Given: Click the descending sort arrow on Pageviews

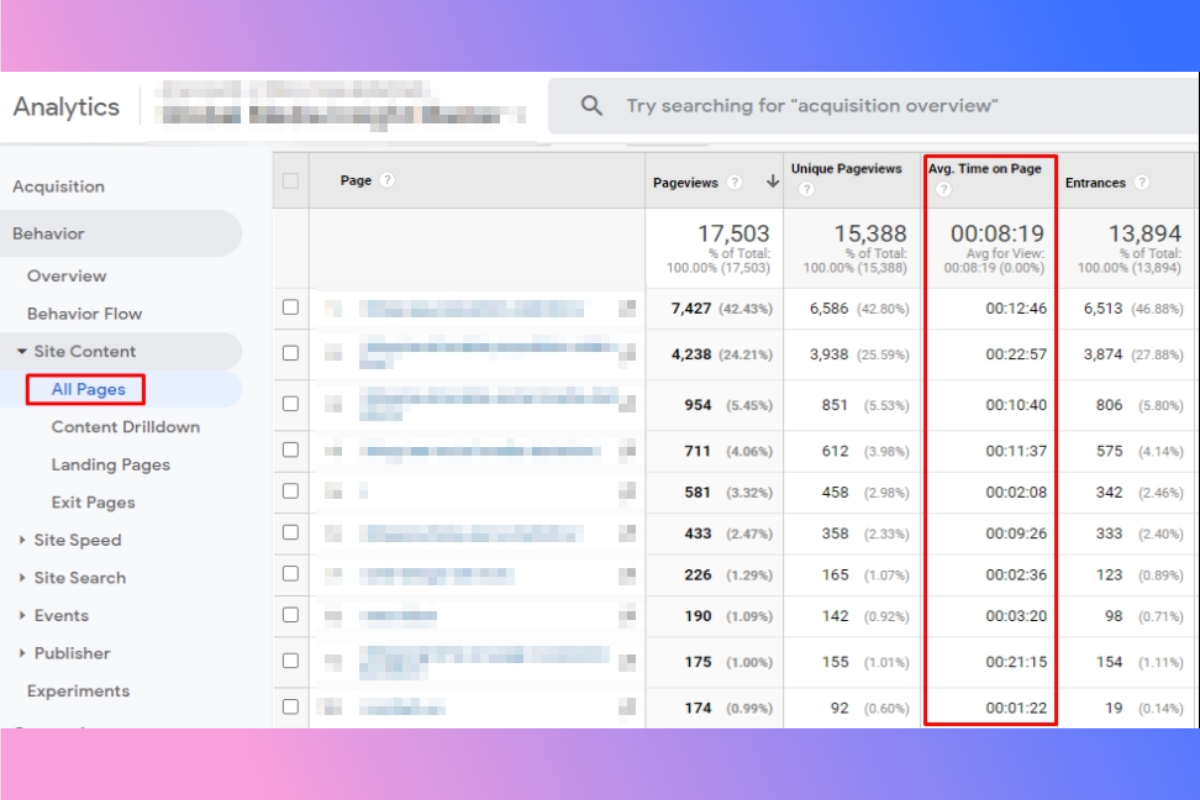Looking at the screenshot, I should pyautogui.click(x=772, y=183).
